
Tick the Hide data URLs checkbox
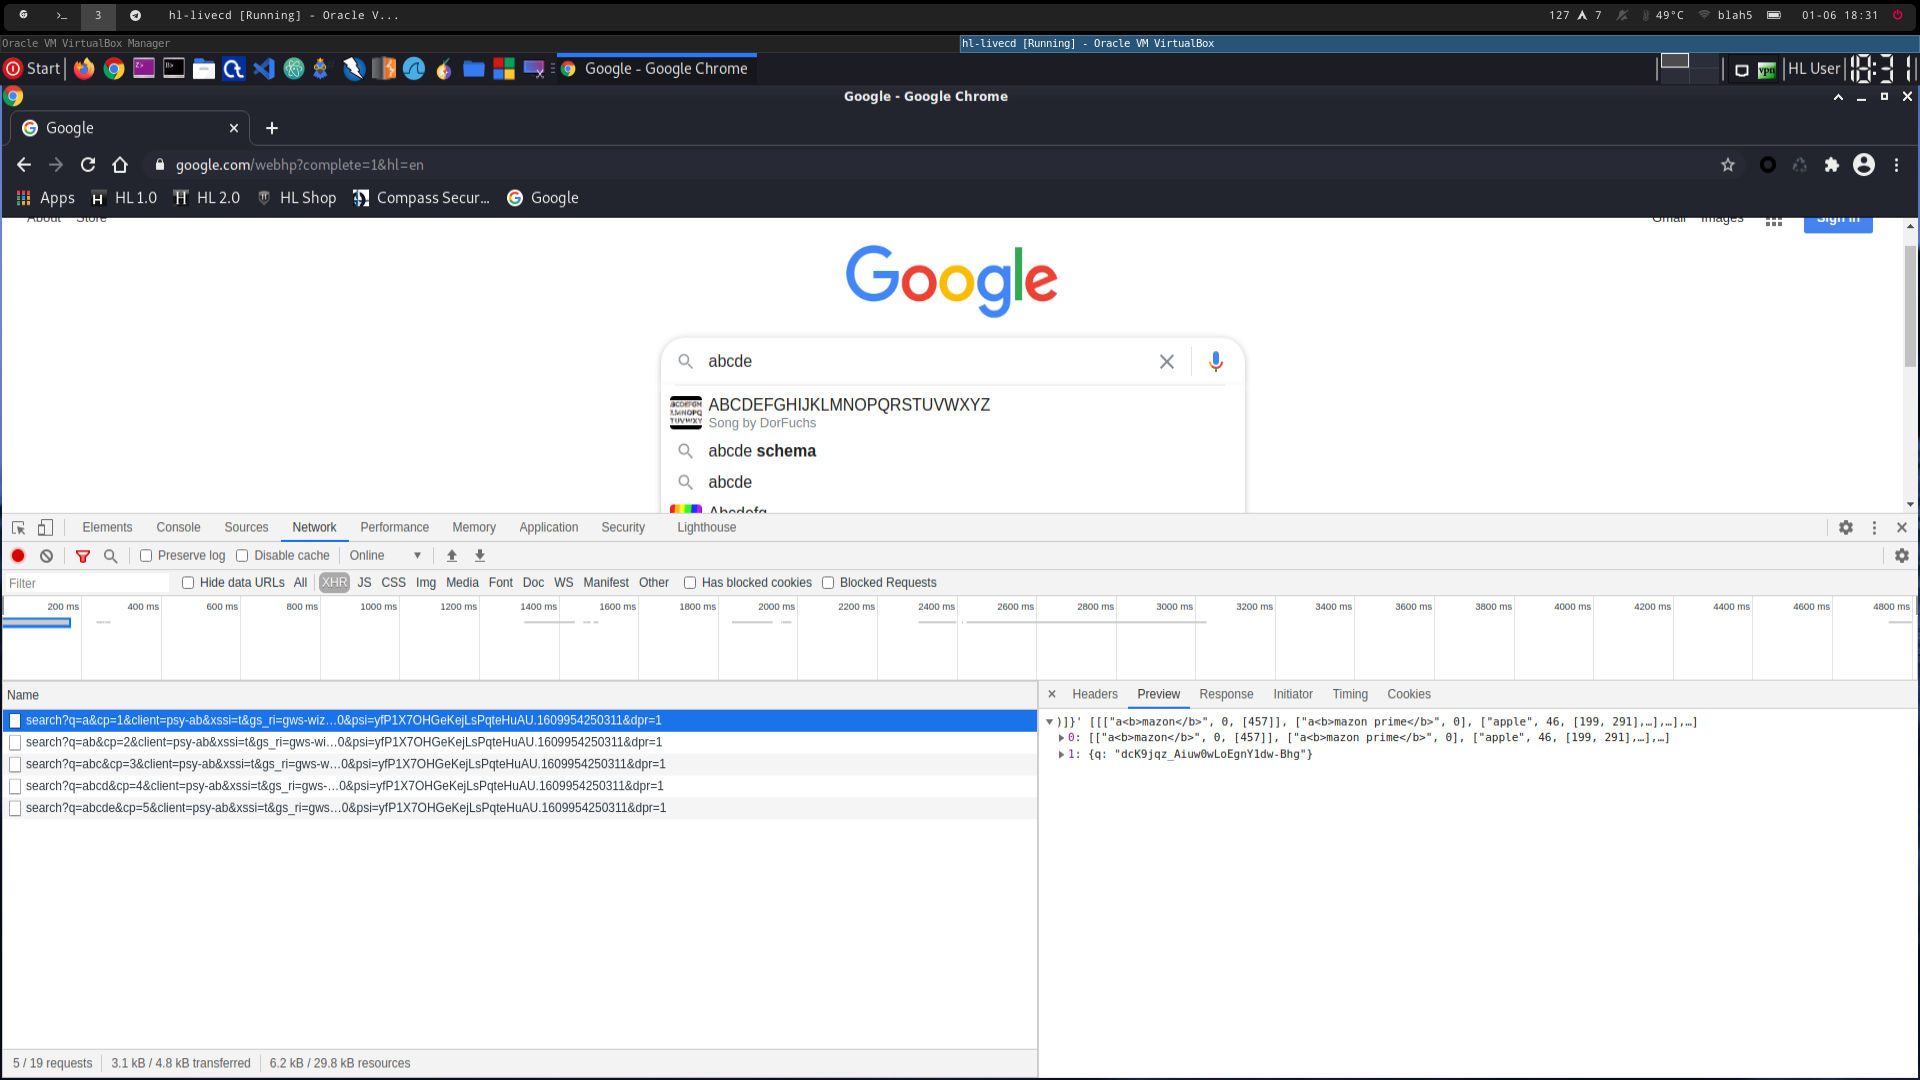coord(188,583)
